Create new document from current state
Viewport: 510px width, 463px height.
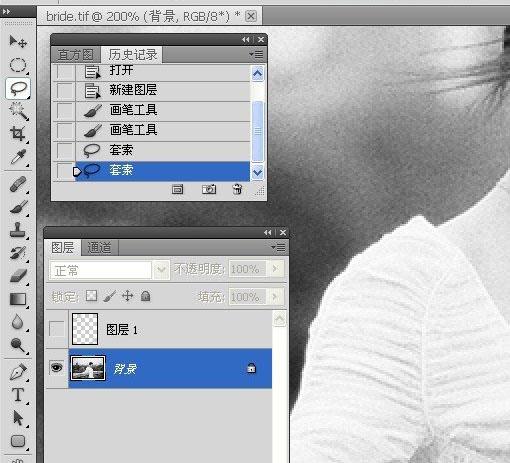(x=177, y=190)
